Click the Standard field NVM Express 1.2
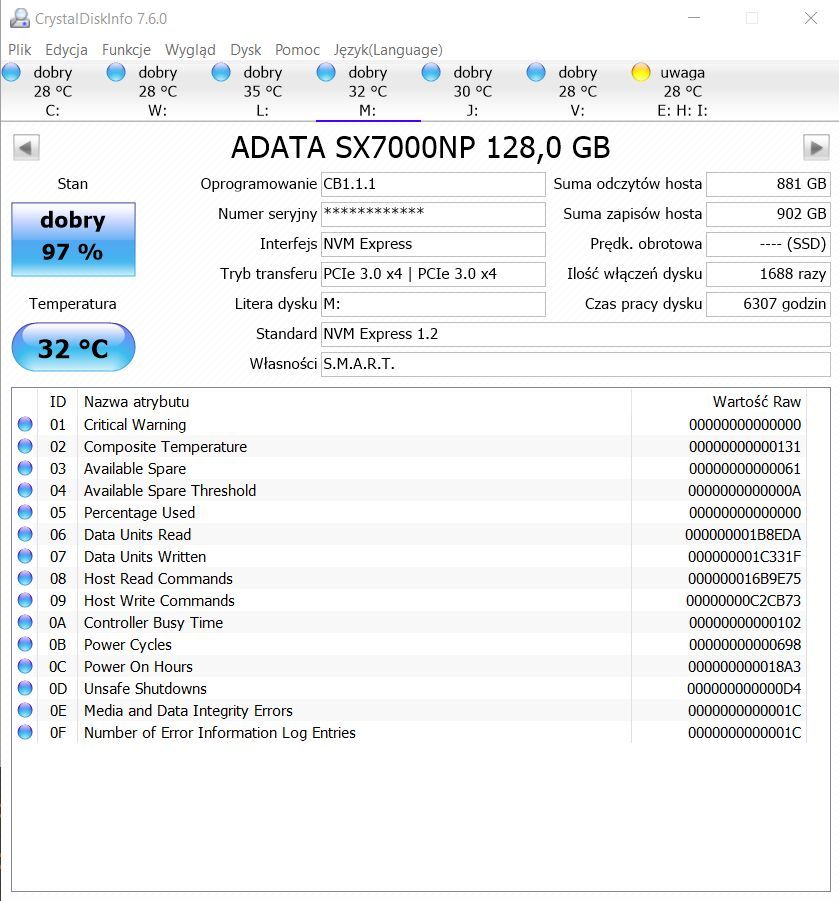Viewport: 839px width, 901px height. click(576, 334)
